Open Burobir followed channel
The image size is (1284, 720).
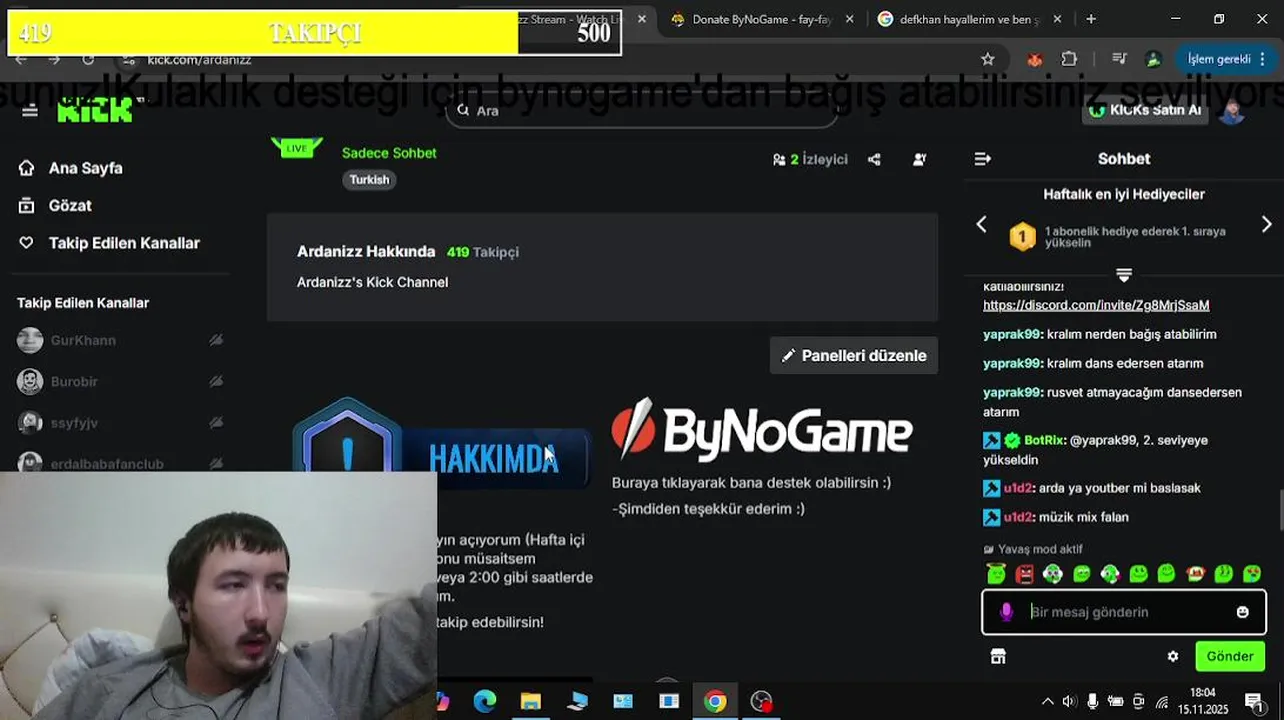[x=74, y=382]
